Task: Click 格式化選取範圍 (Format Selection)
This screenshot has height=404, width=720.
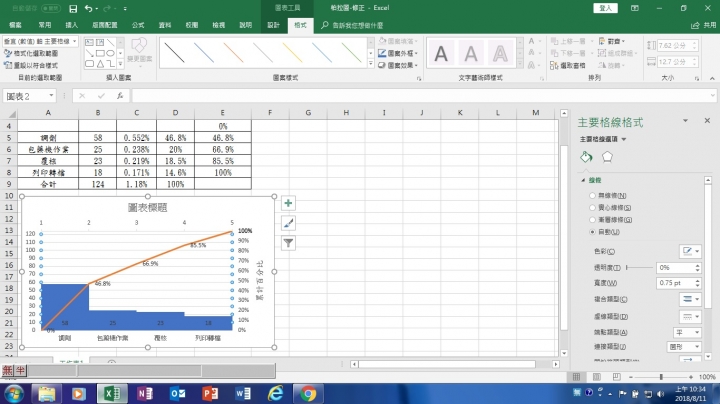Action: click(31, 53)
